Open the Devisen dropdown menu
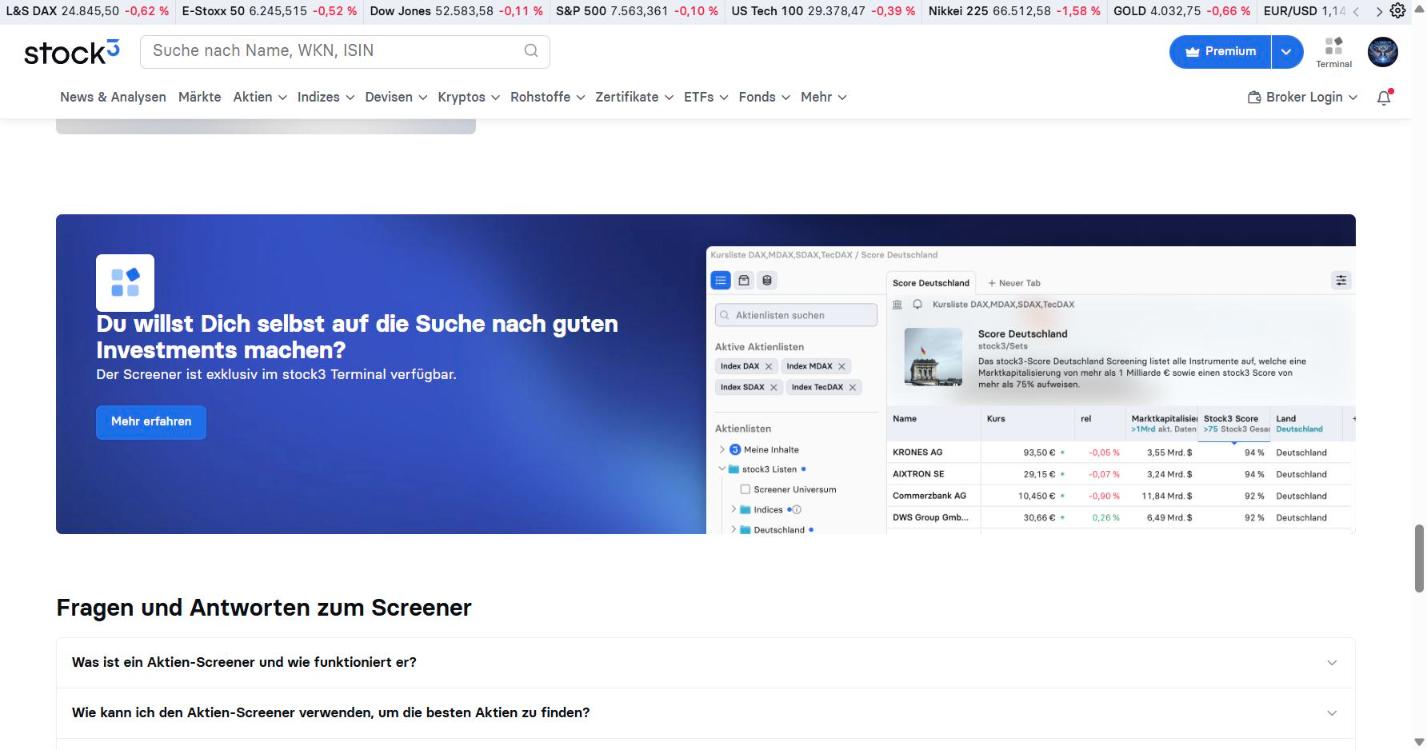The height and width of the screenshot is (750, 1427). (x=396, y=97)
